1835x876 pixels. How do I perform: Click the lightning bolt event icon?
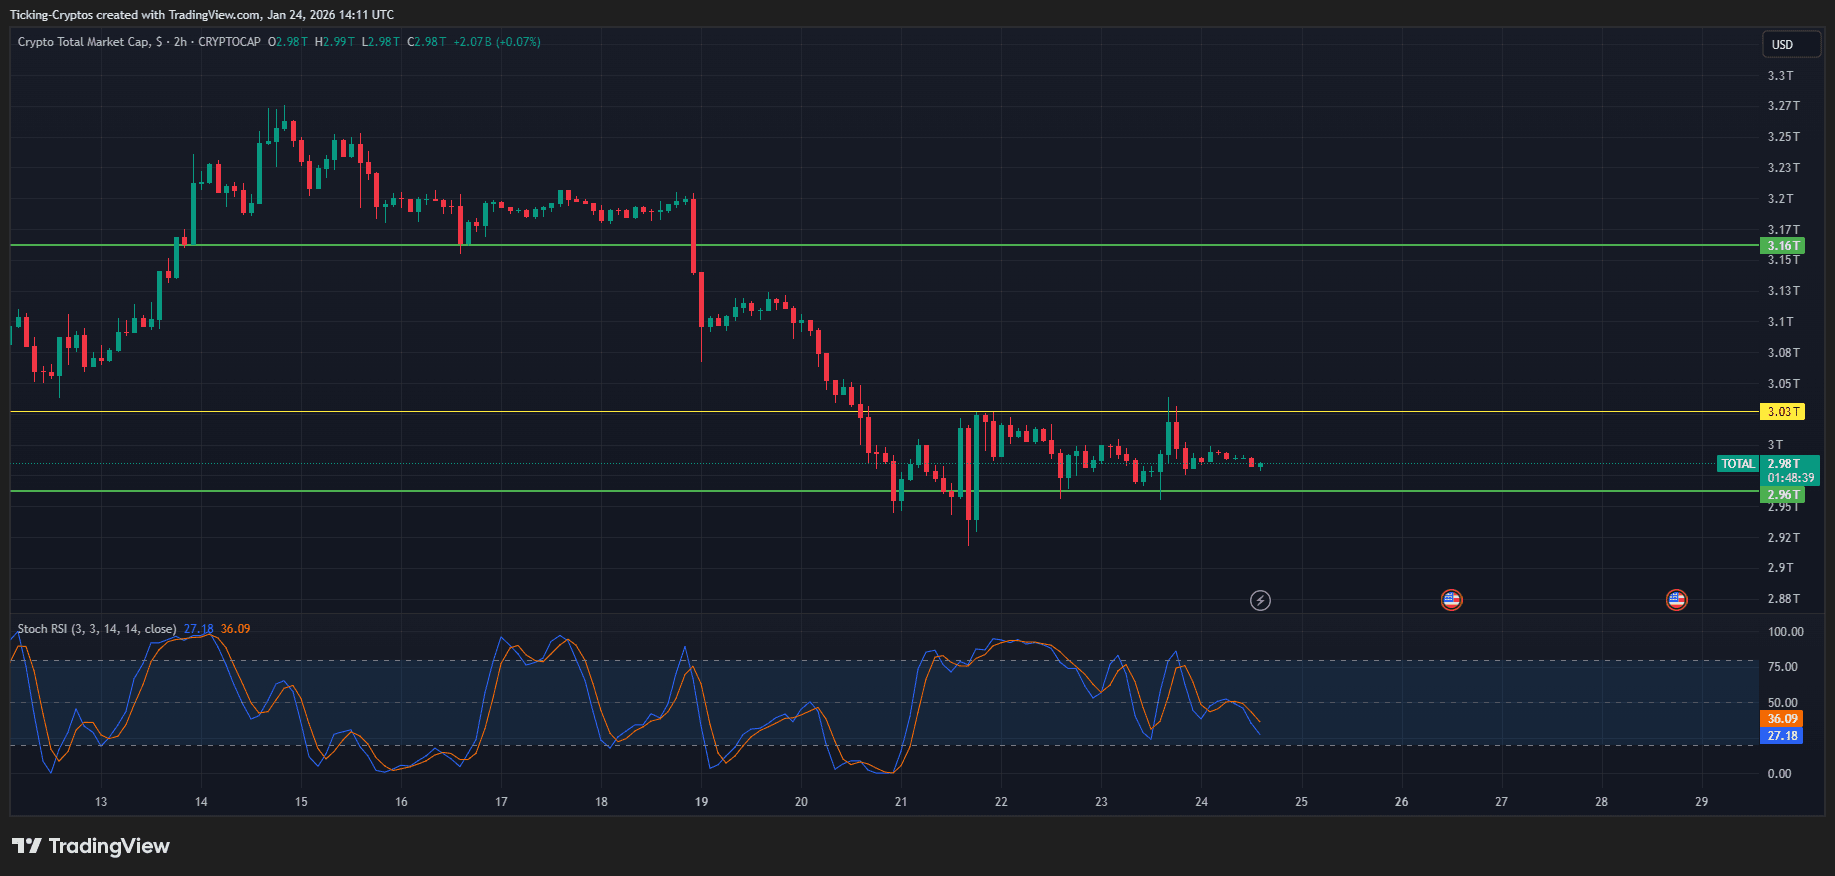pos(1260,600)
